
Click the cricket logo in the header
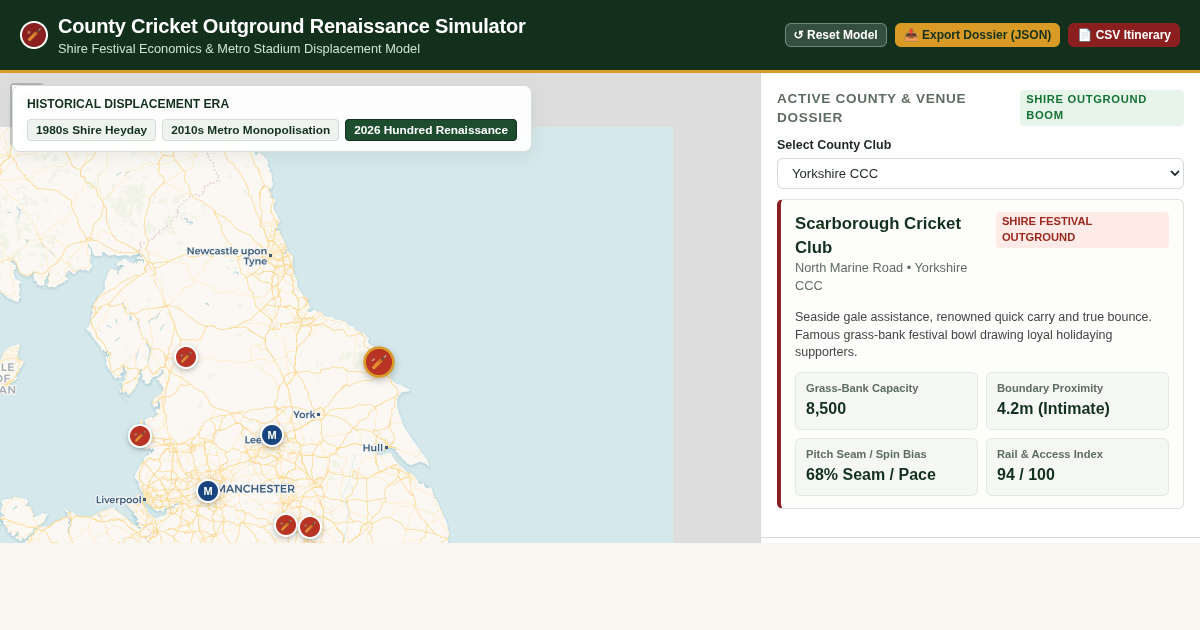34,35
